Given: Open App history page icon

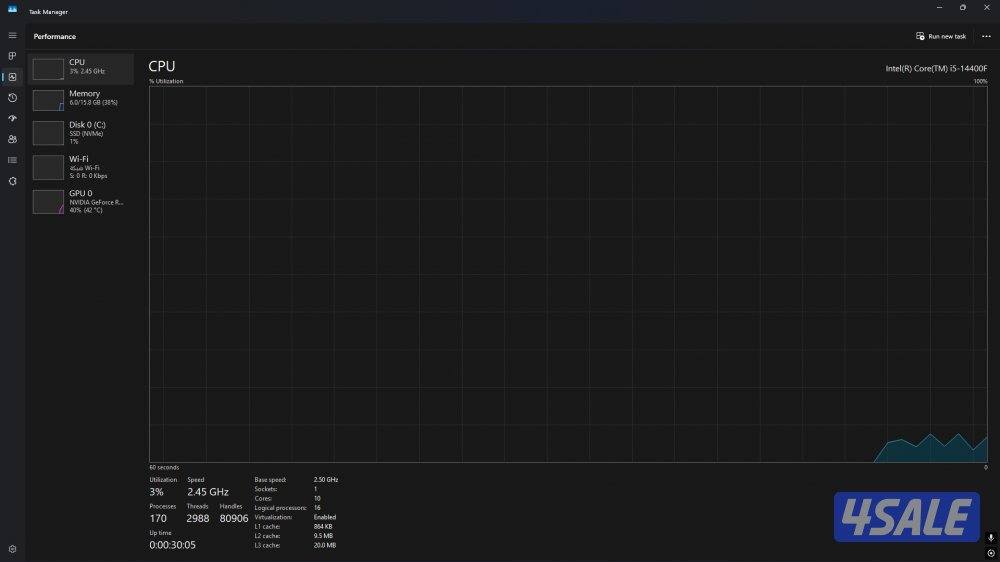Looking at the screenshot, I should [12, 98].
